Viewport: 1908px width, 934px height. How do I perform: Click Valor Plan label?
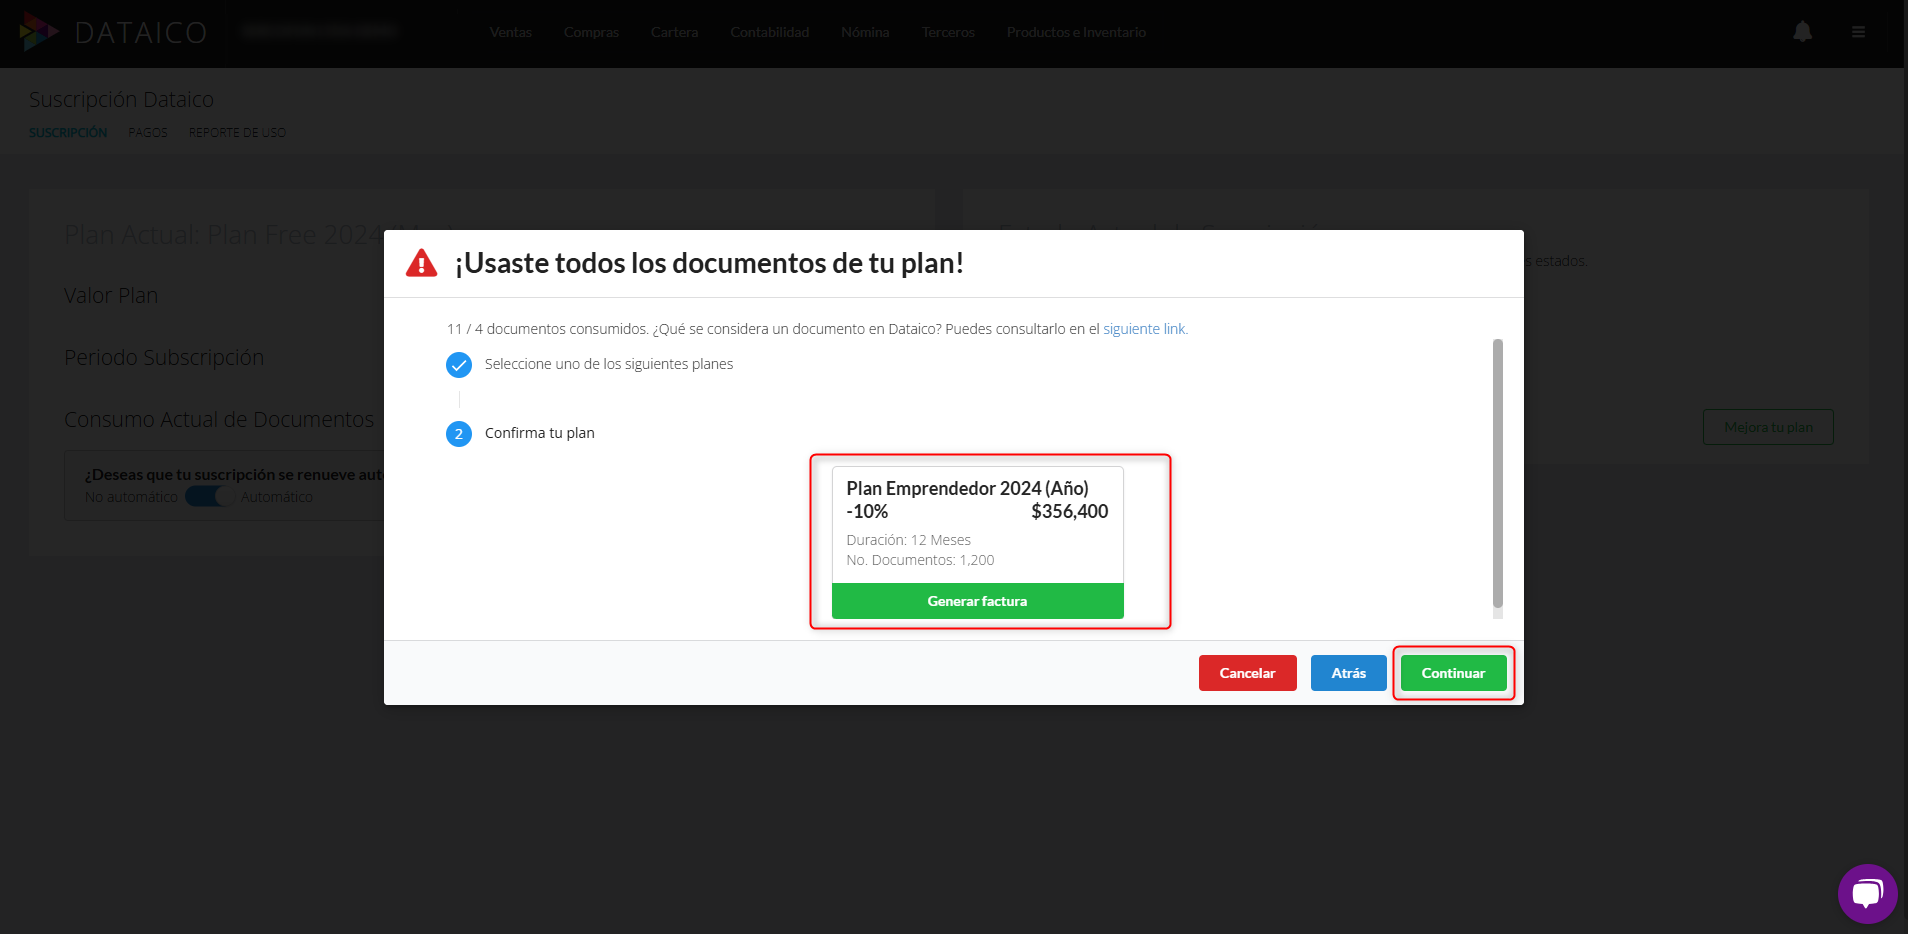coord(111,296)
